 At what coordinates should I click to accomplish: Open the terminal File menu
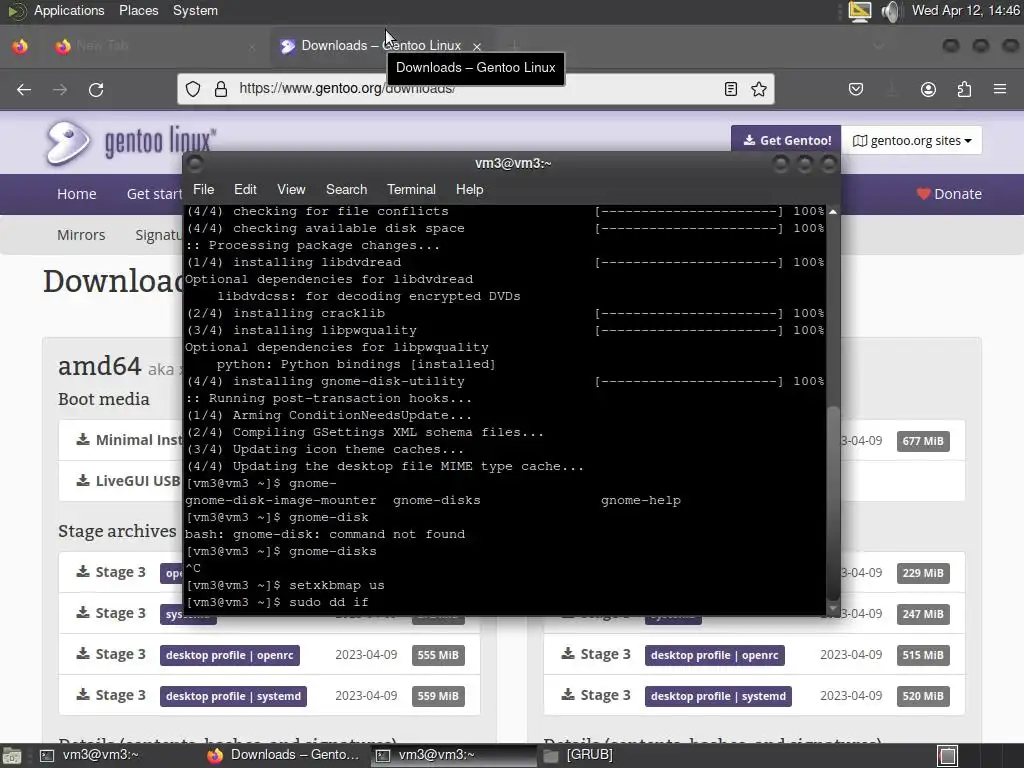pyautogui.click(x=203, y=189)
